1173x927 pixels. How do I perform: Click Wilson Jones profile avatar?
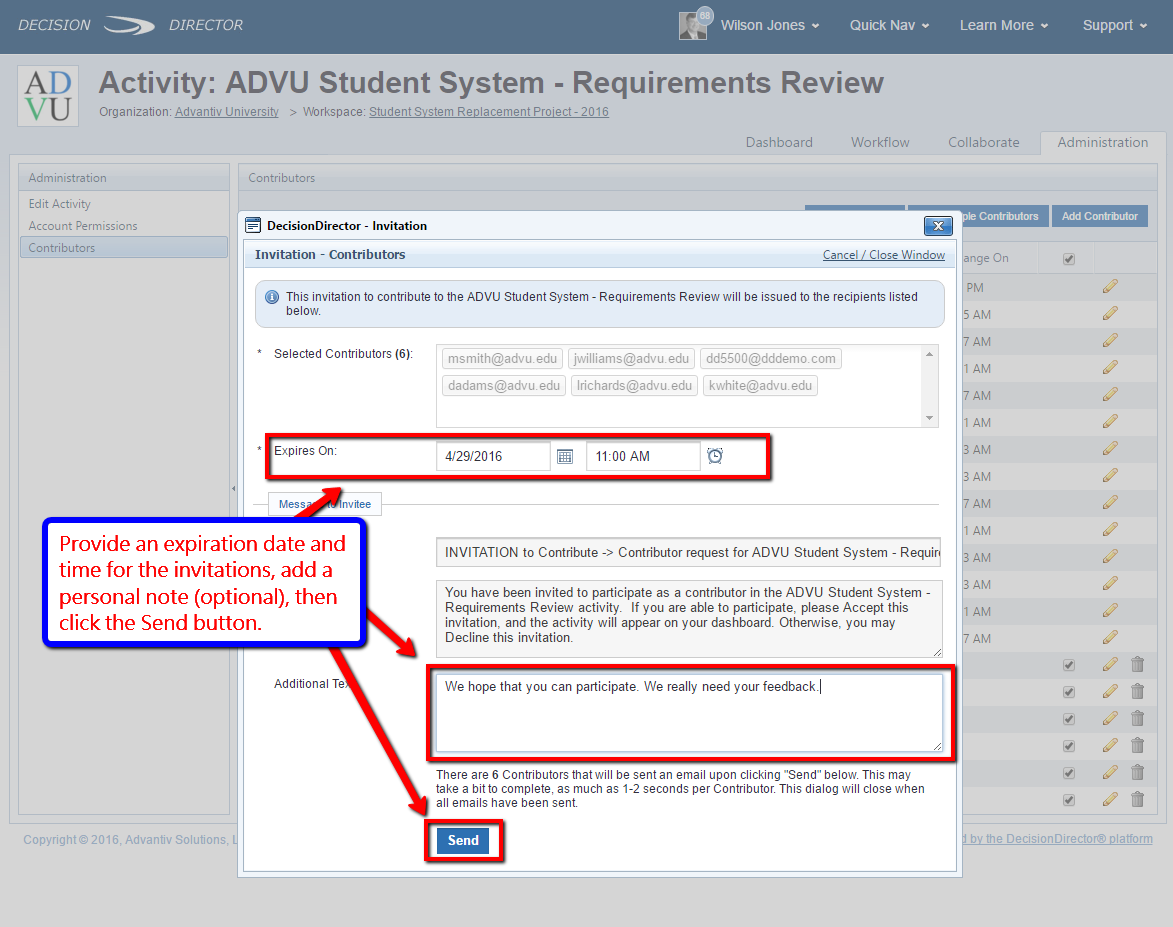click(x=693, y=25)
